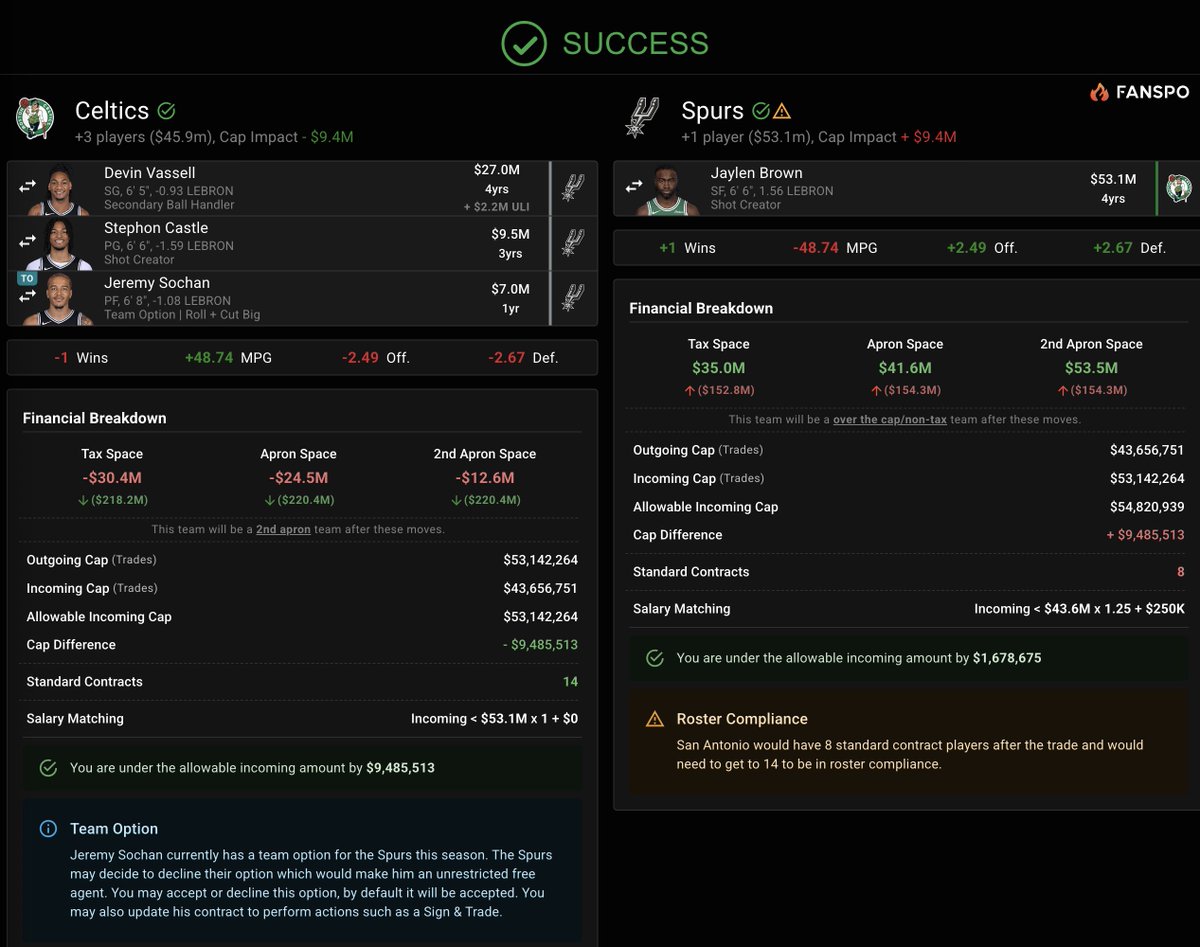Click Celtics Tax Space value -$30.4M
Screen dimensions: 1200x947
point(111,478)
